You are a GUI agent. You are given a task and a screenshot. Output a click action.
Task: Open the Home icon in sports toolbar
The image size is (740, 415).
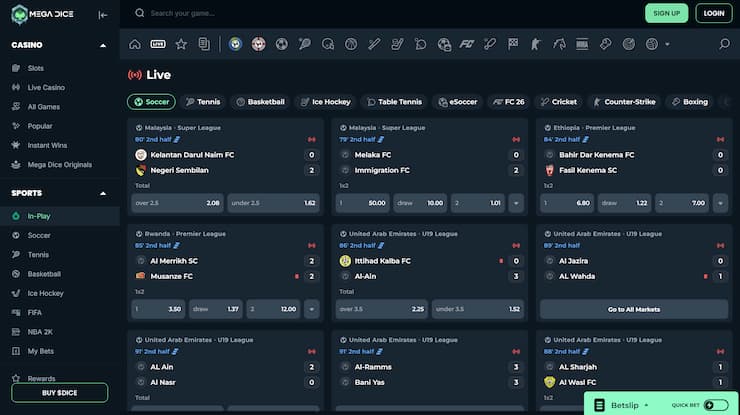click(x=135, y=44)
